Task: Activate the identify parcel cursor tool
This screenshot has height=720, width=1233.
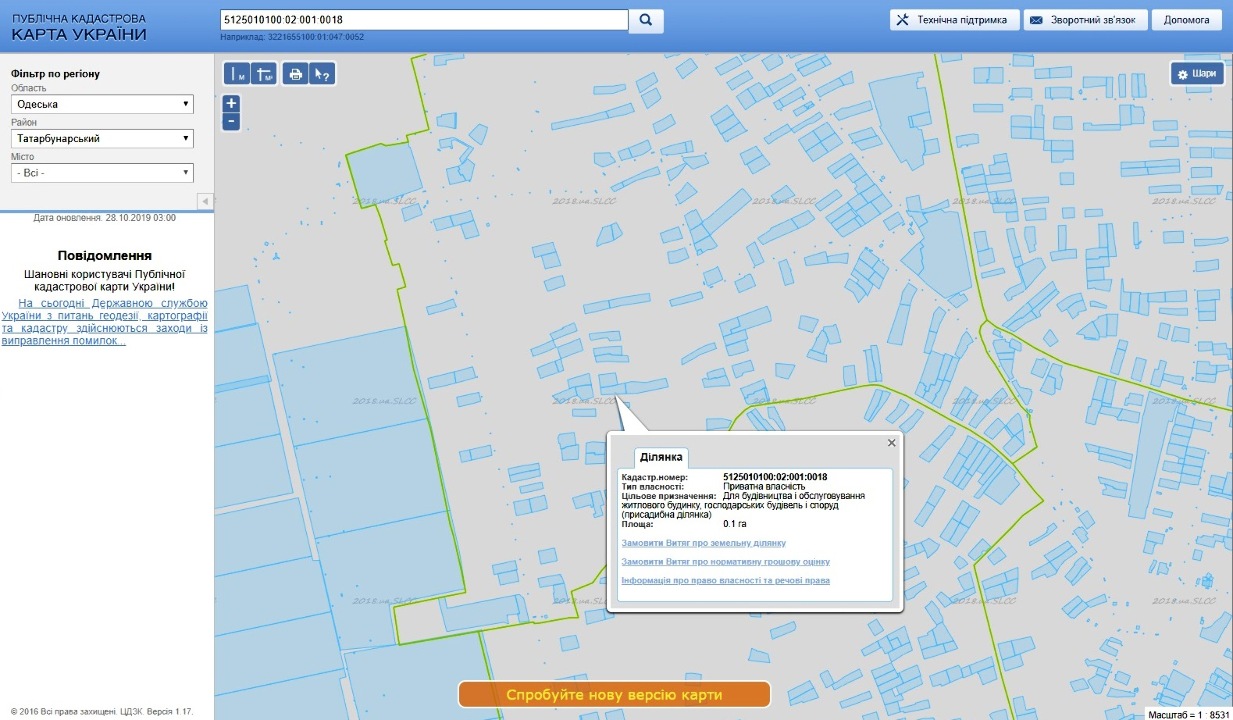Action: coord(321,74)
